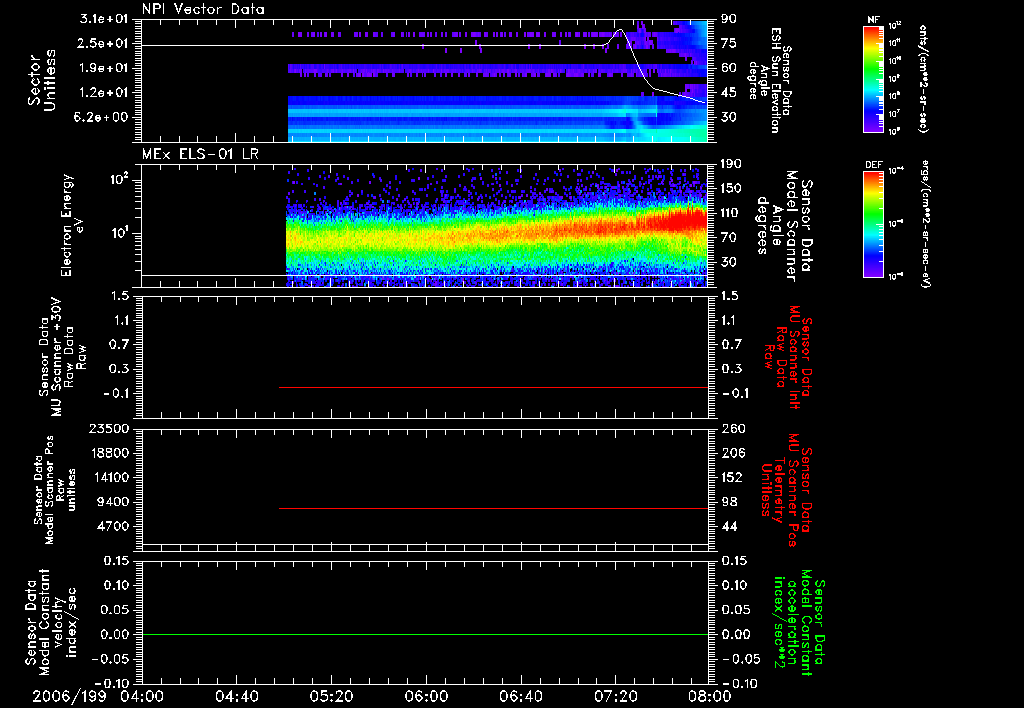
Task: Click the red line in MU Scanner +30V panel
Action: tap(494, 387)
